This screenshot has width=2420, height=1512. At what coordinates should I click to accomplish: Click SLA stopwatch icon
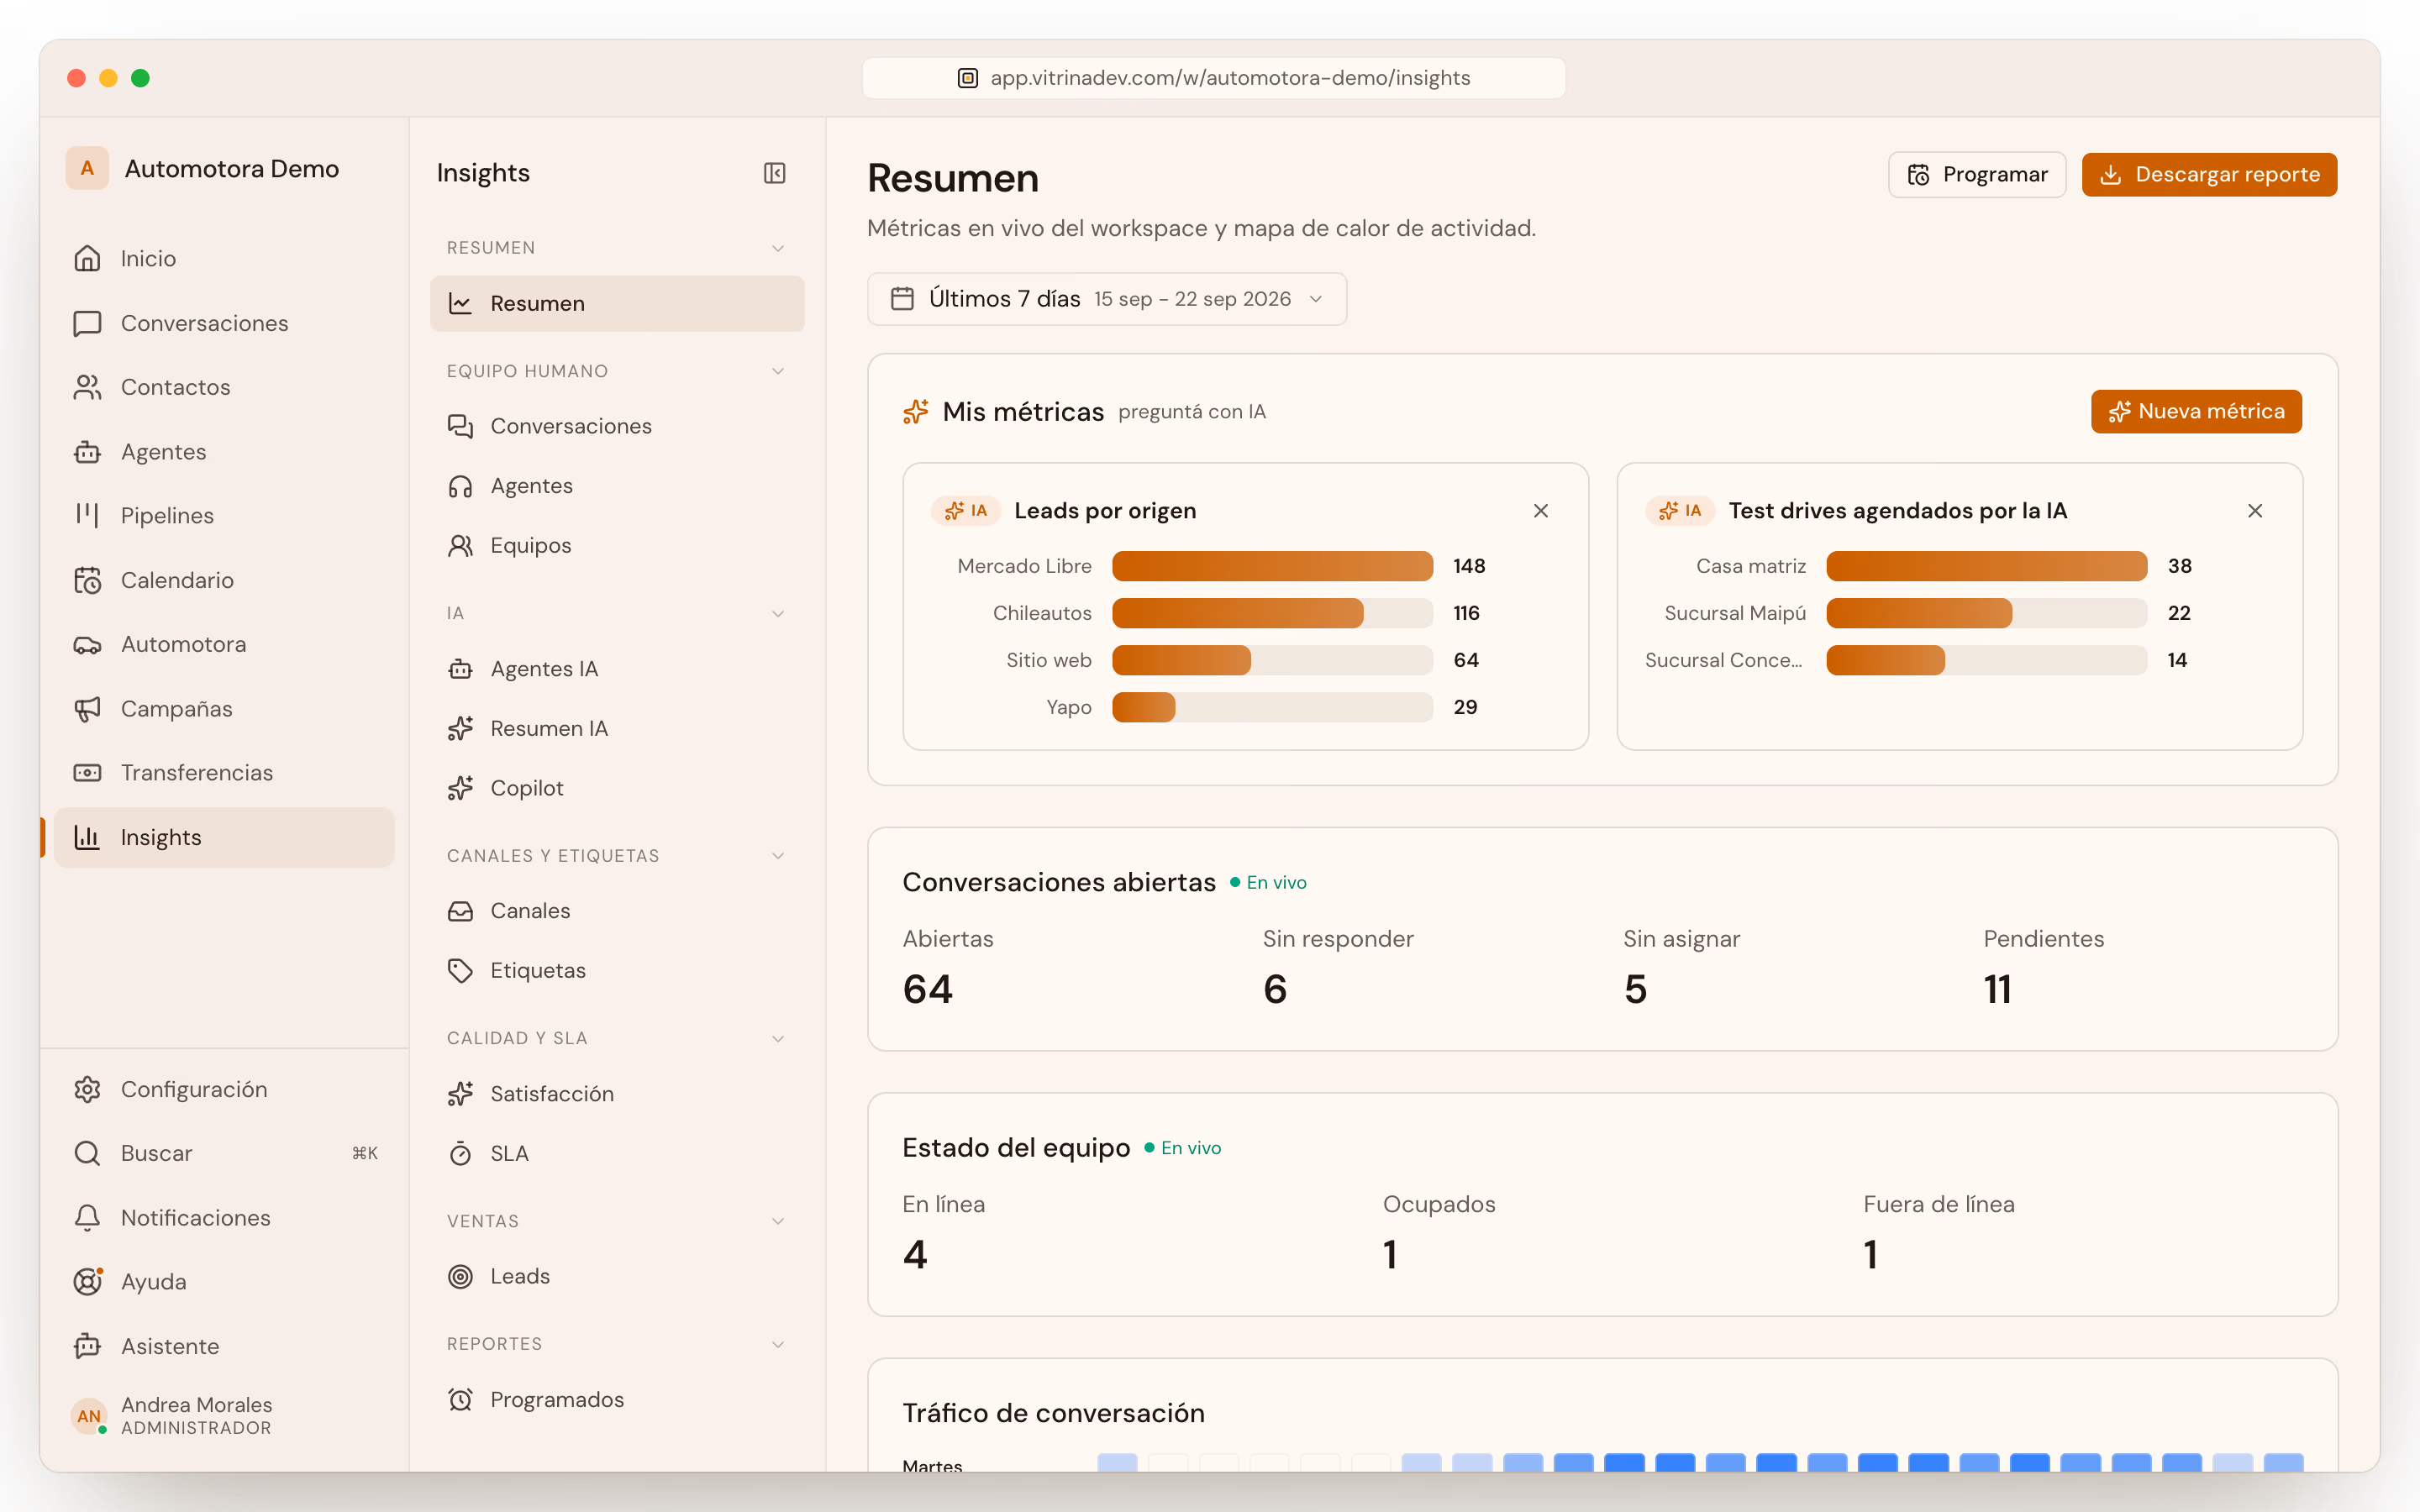(x=460, y=1154)
